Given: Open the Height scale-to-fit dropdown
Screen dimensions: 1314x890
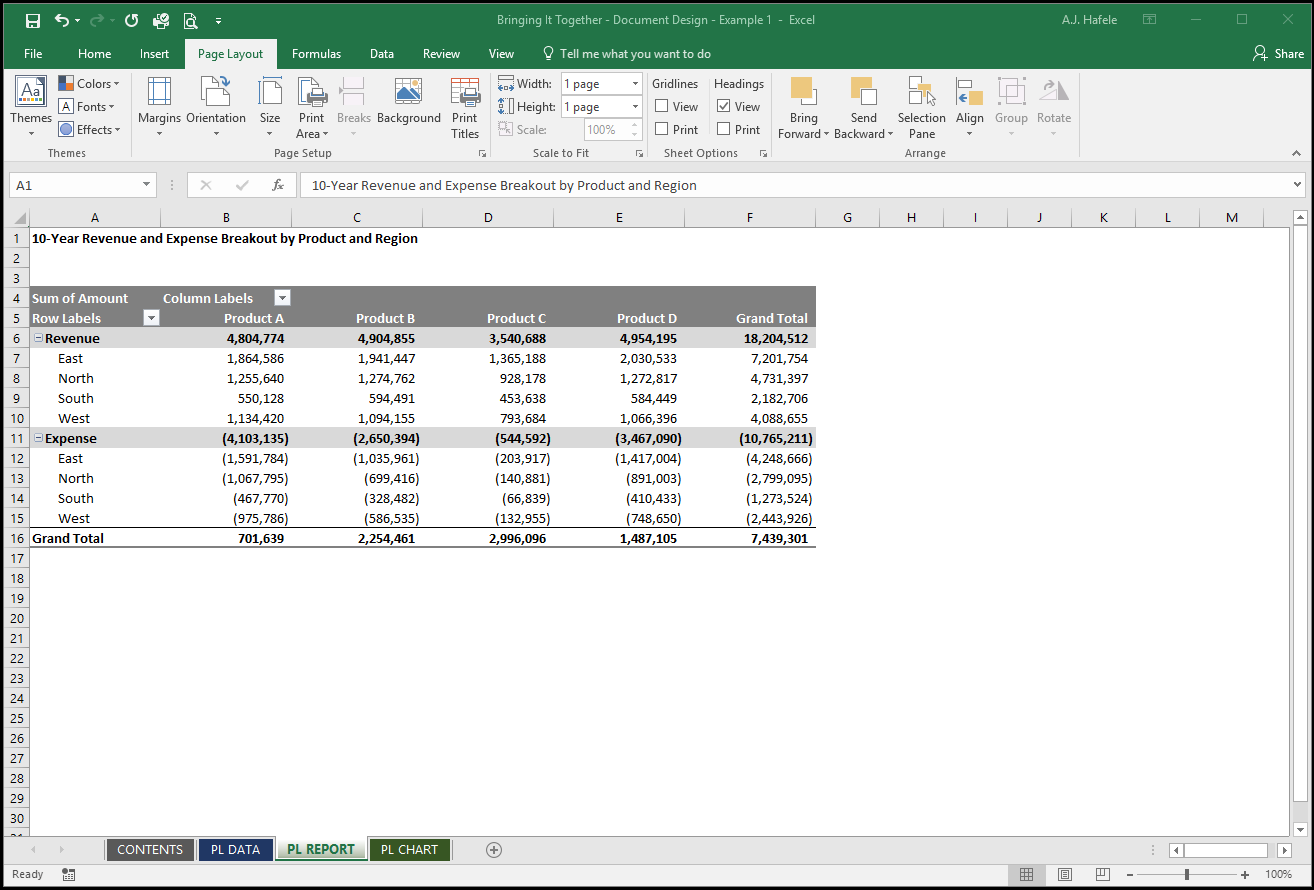Looking at the screenshot, I should pyautogui.click(x=635, y=107).
